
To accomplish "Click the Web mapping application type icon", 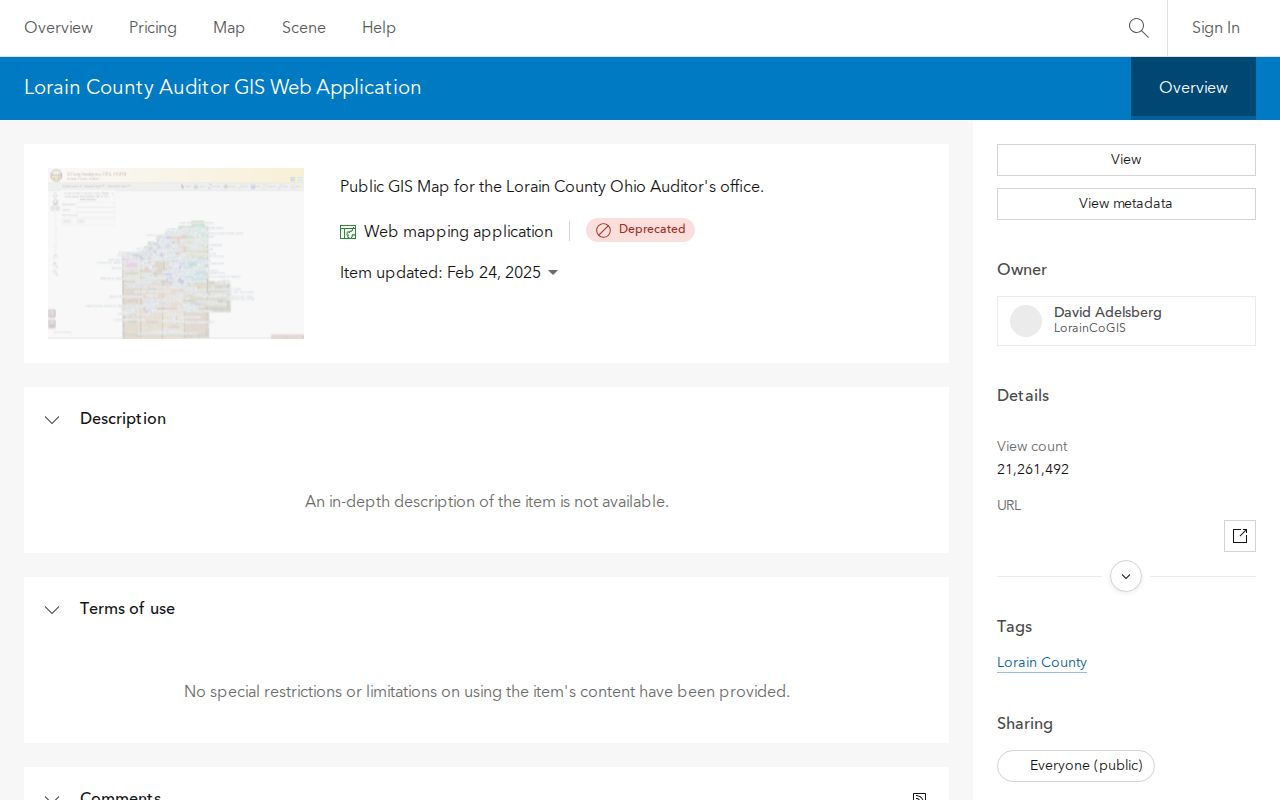I will point(348,232).
